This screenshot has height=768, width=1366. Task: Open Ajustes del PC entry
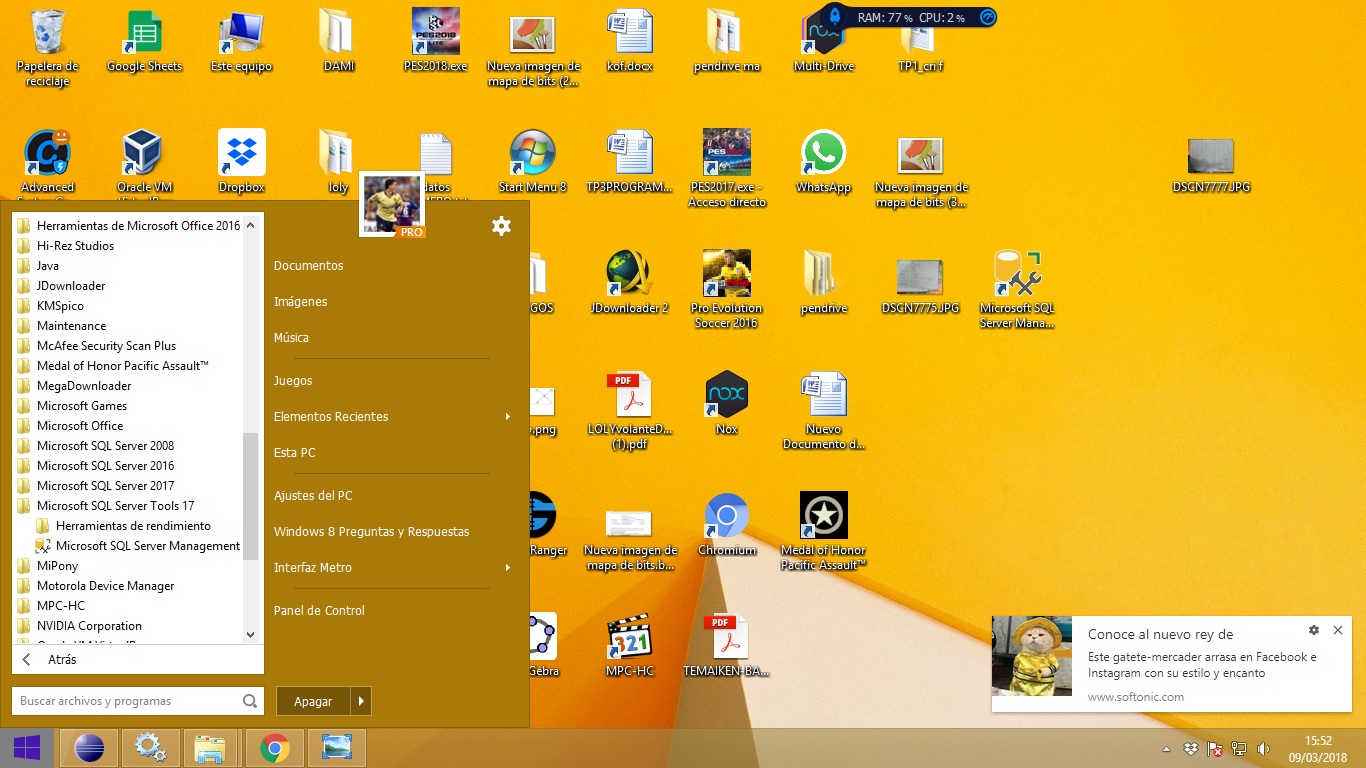tap(313, 496)
